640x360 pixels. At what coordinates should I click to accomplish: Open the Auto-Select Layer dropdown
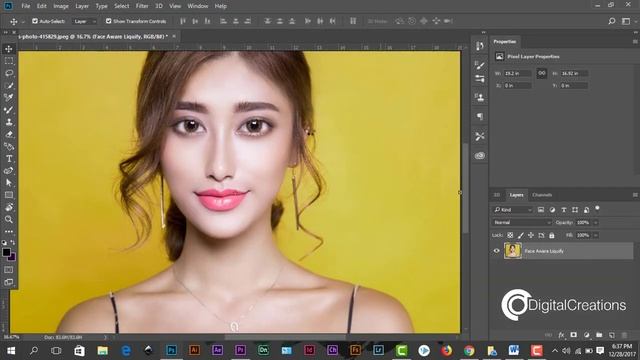(84, 21)
